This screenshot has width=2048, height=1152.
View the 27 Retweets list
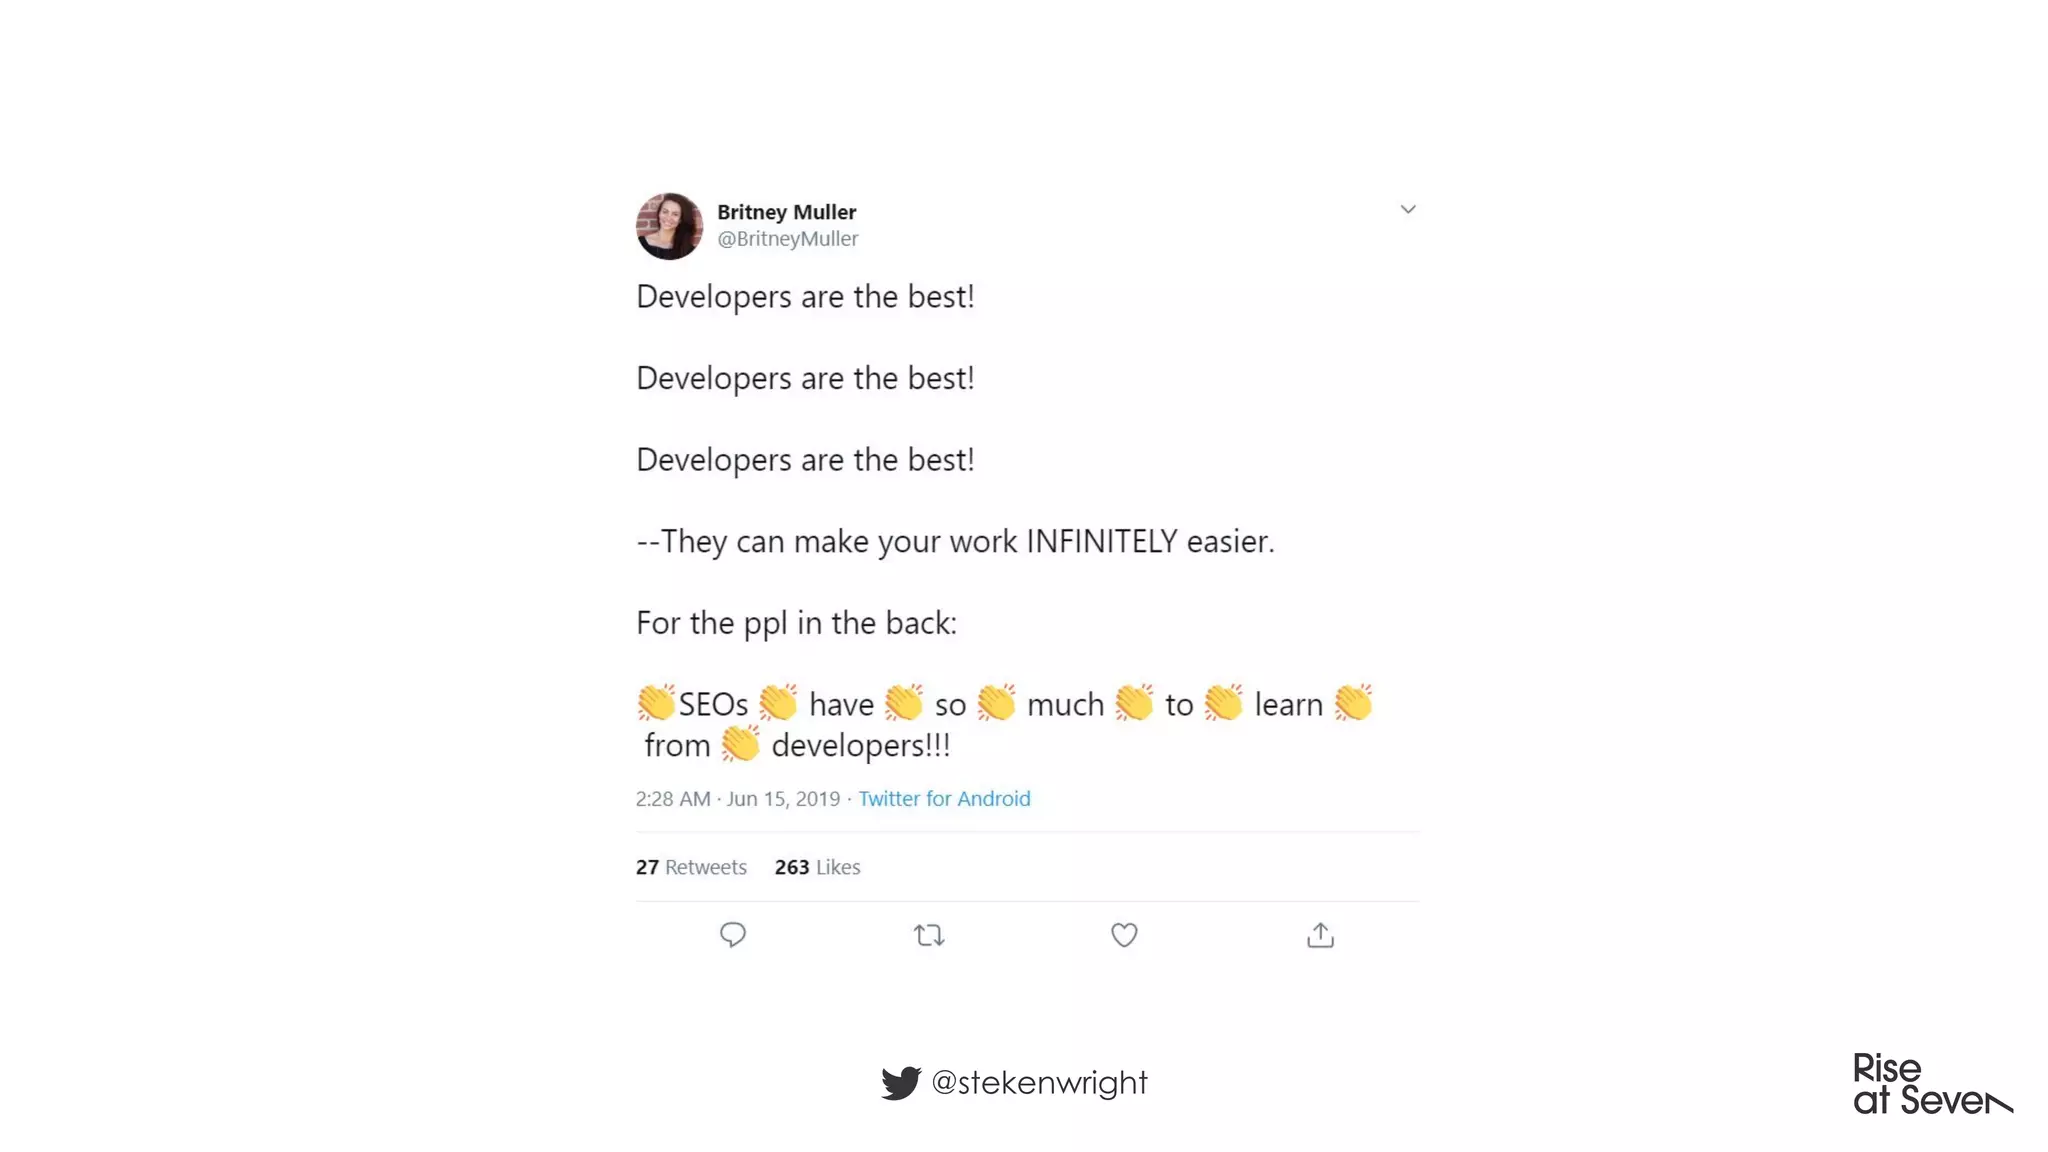691,867
